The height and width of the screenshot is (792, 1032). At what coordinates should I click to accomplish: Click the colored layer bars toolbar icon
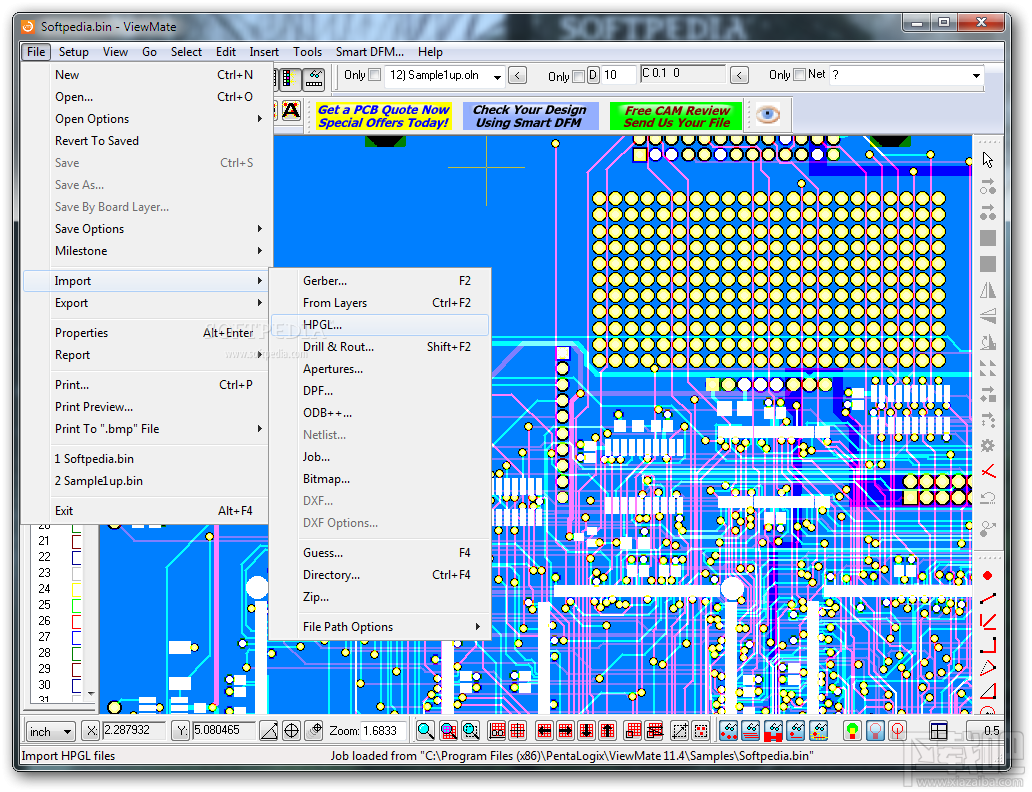coord(288,79)
